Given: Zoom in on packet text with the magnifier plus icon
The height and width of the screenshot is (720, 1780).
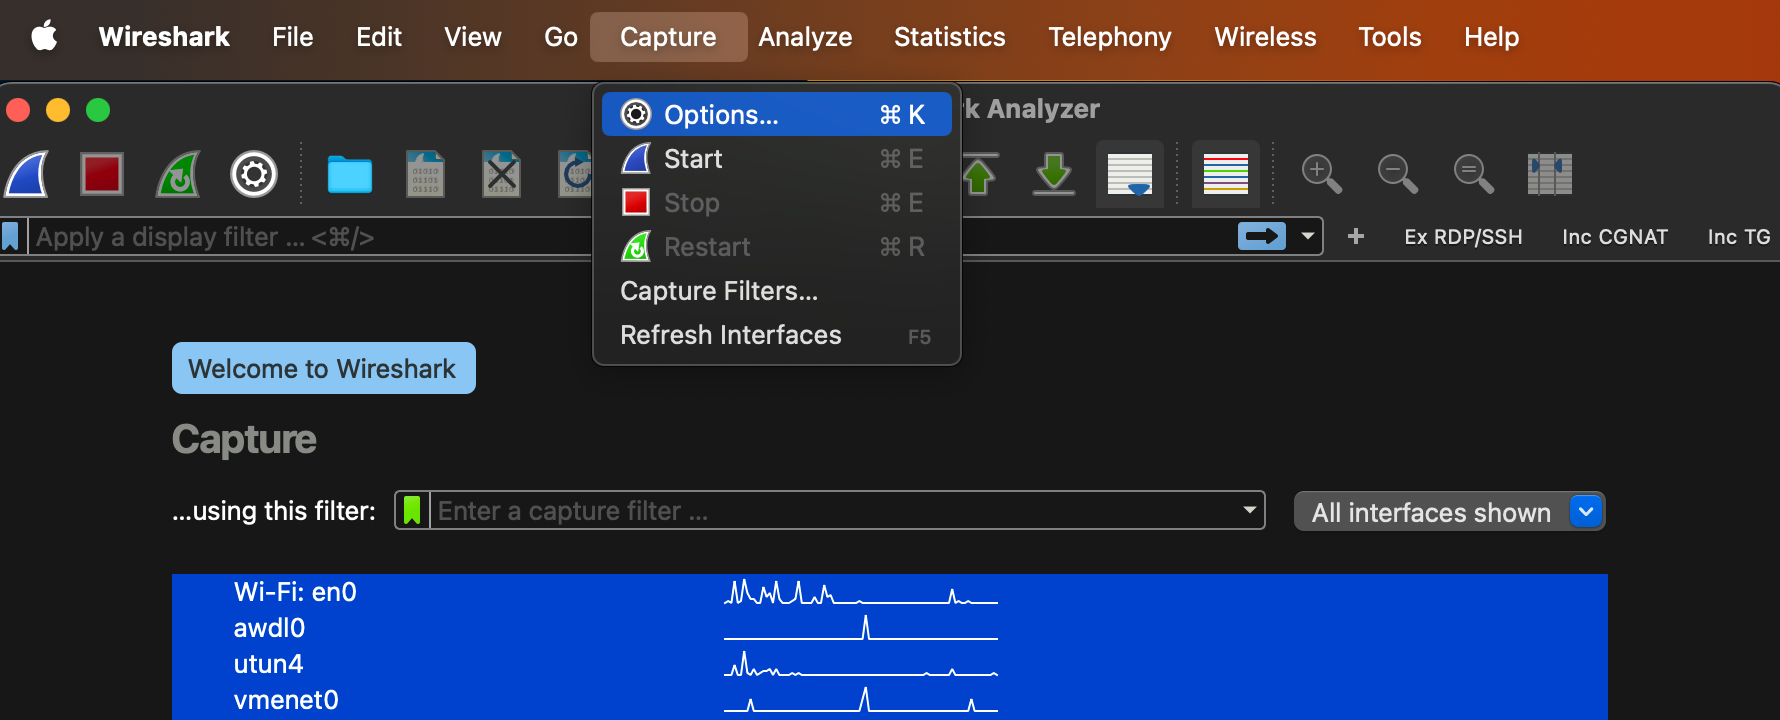Looking at the screenshot, I should 1321,174.
